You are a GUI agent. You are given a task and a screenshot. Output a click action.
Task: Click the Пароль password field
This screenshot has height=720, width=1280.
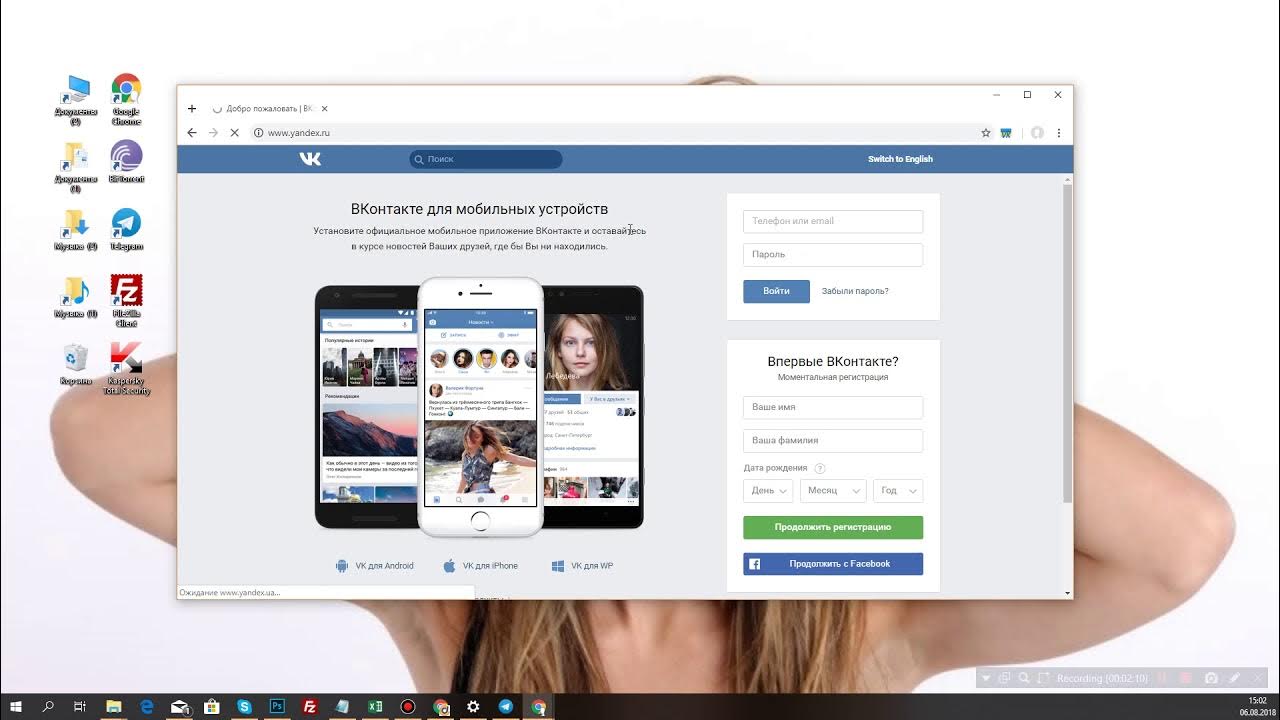(x=833, y=254)
